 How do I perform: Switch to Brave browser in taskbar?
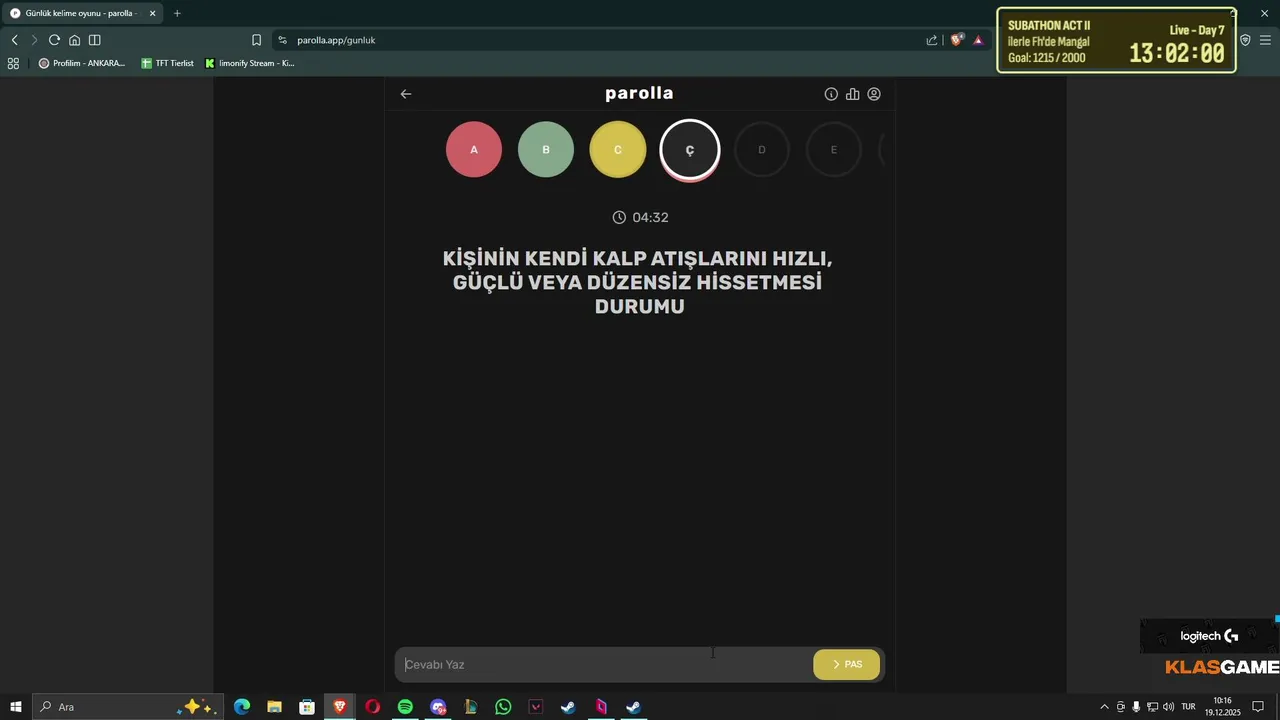point(340,707)
